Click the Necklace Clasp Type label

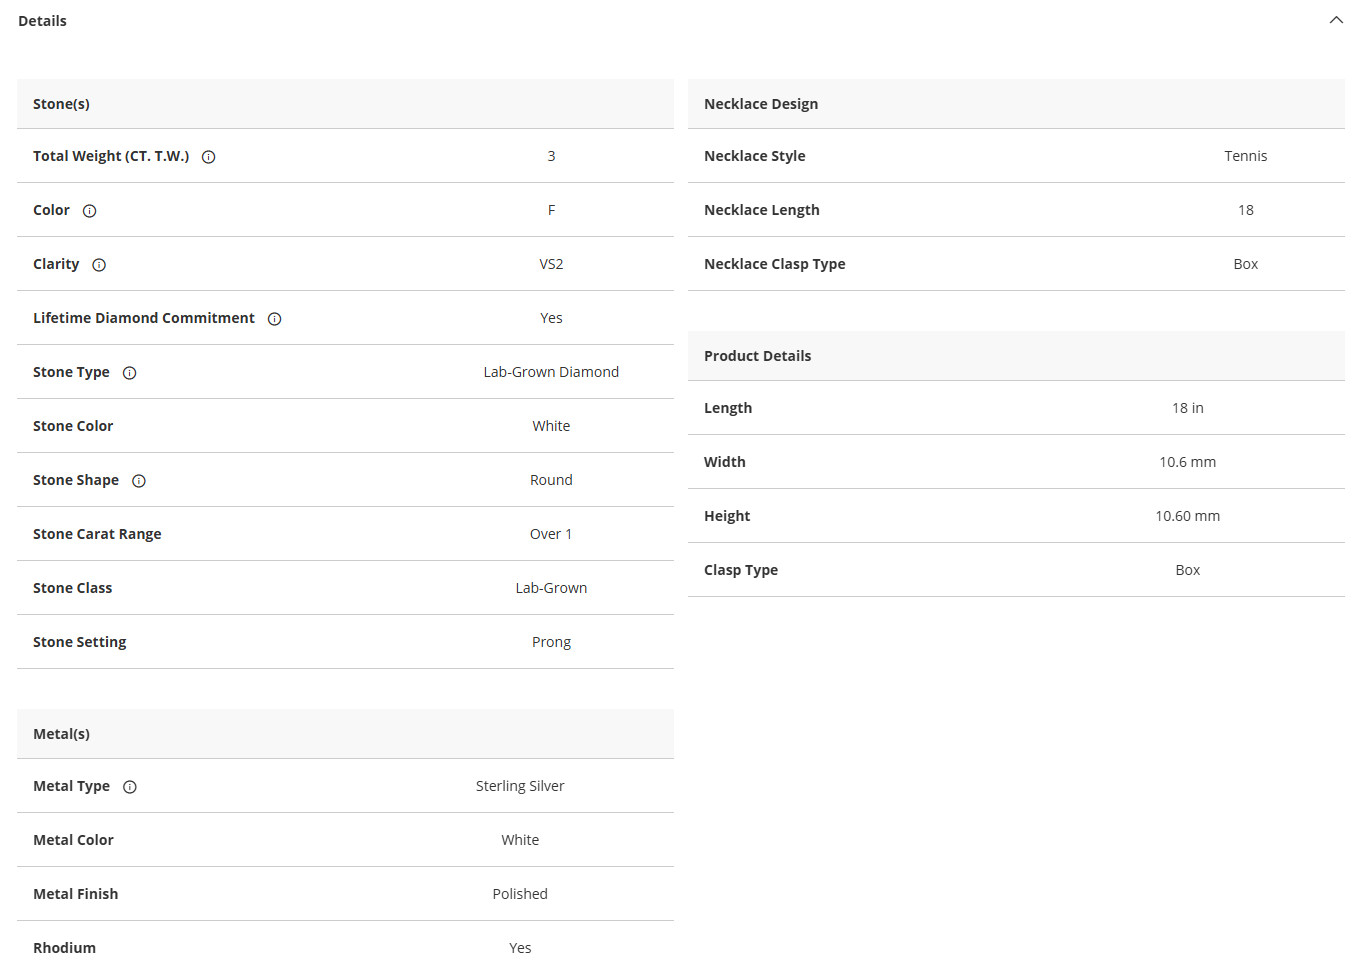(774, 264)
